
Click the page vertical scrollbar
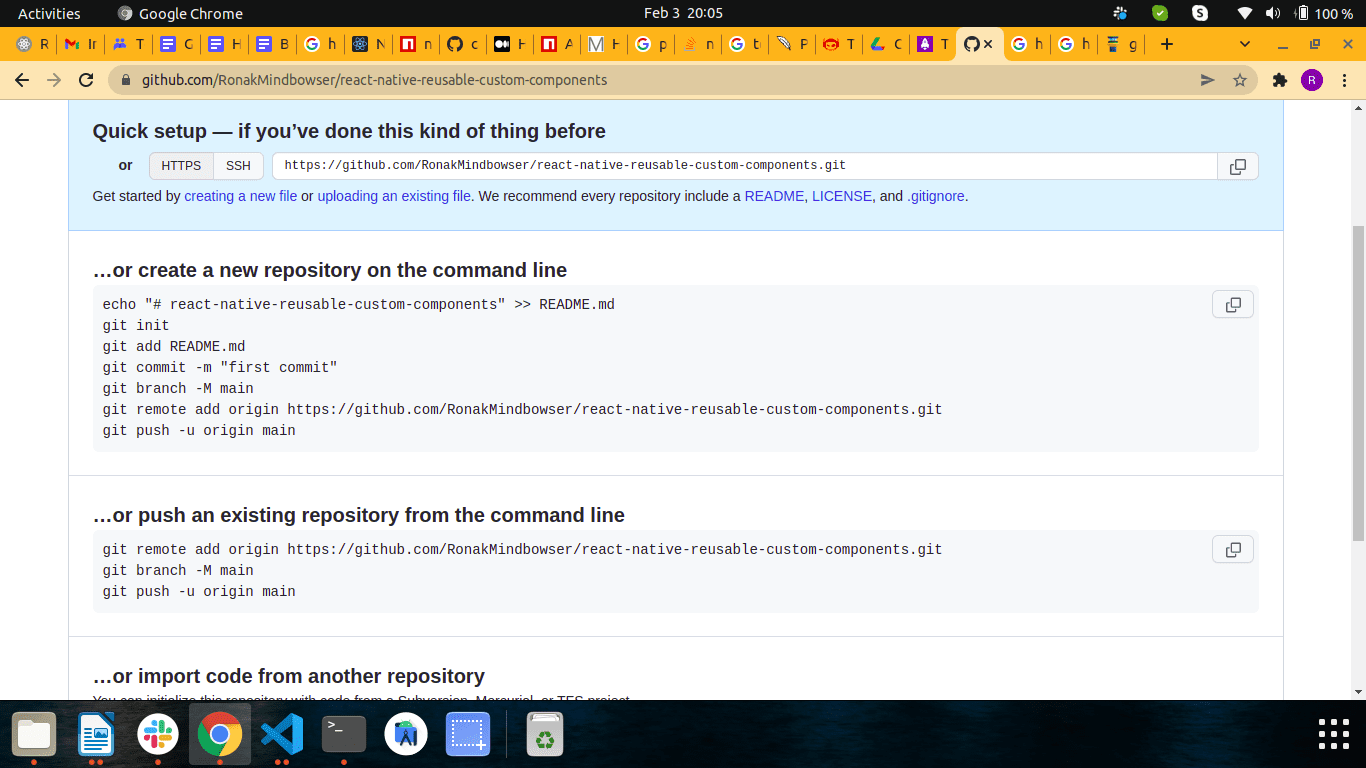click(1357, 380)
